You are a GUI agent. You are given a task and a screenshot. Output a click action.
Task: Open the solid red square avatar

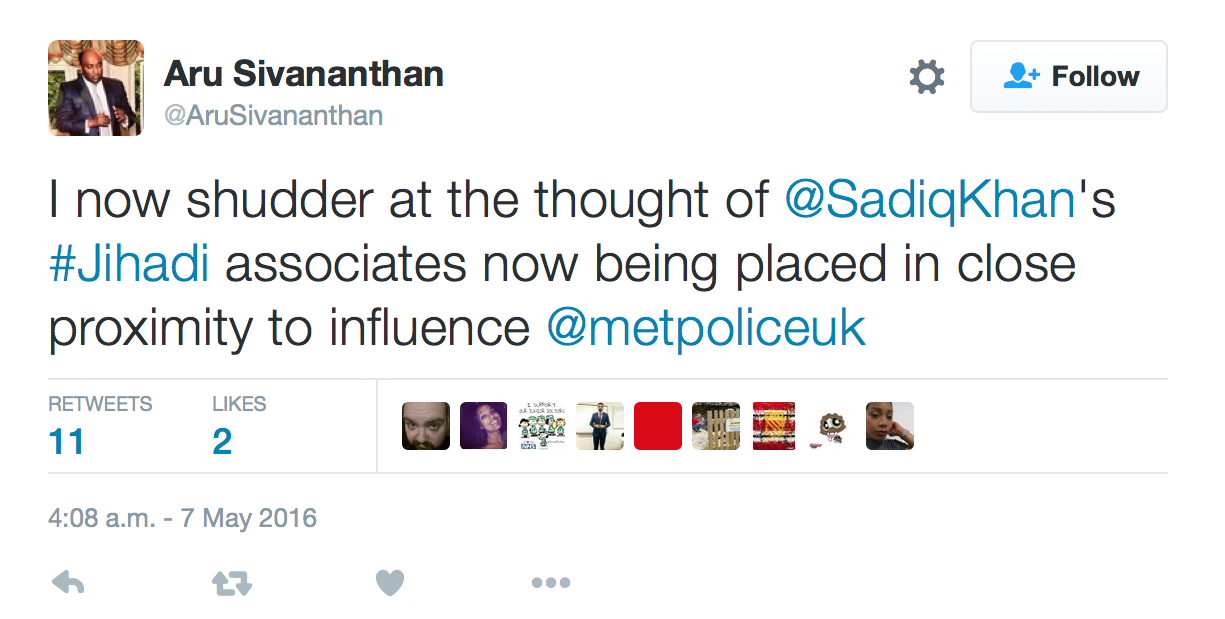coord(658,426)
